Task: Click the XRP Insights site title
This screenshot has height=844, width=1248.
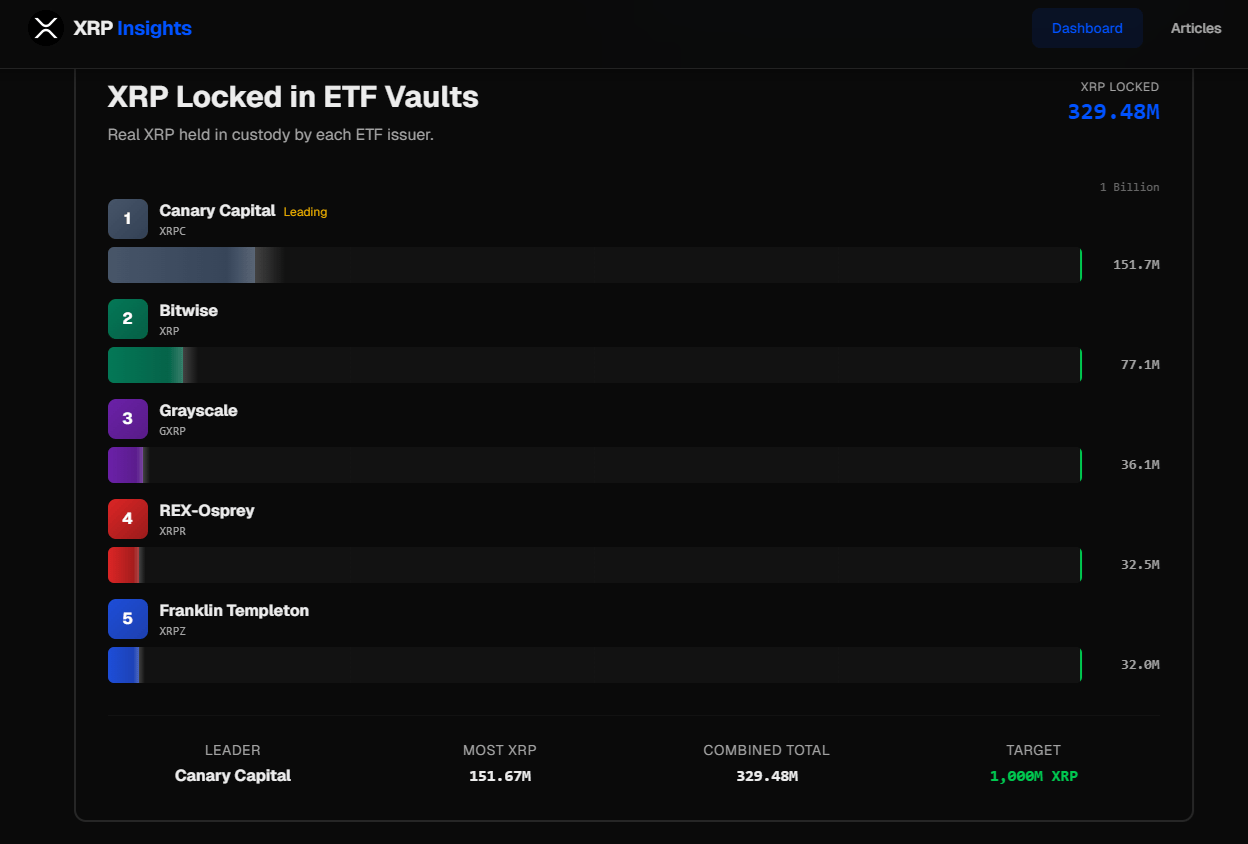Action: (x=130, y=28)
